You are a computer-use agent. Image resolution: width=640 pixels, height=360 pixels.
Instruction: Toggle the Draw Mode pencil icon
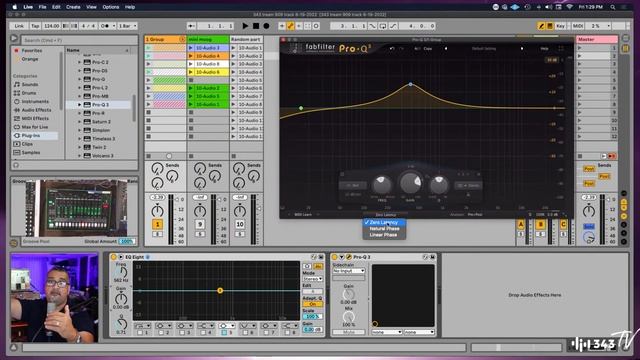(x=541, y=26)
